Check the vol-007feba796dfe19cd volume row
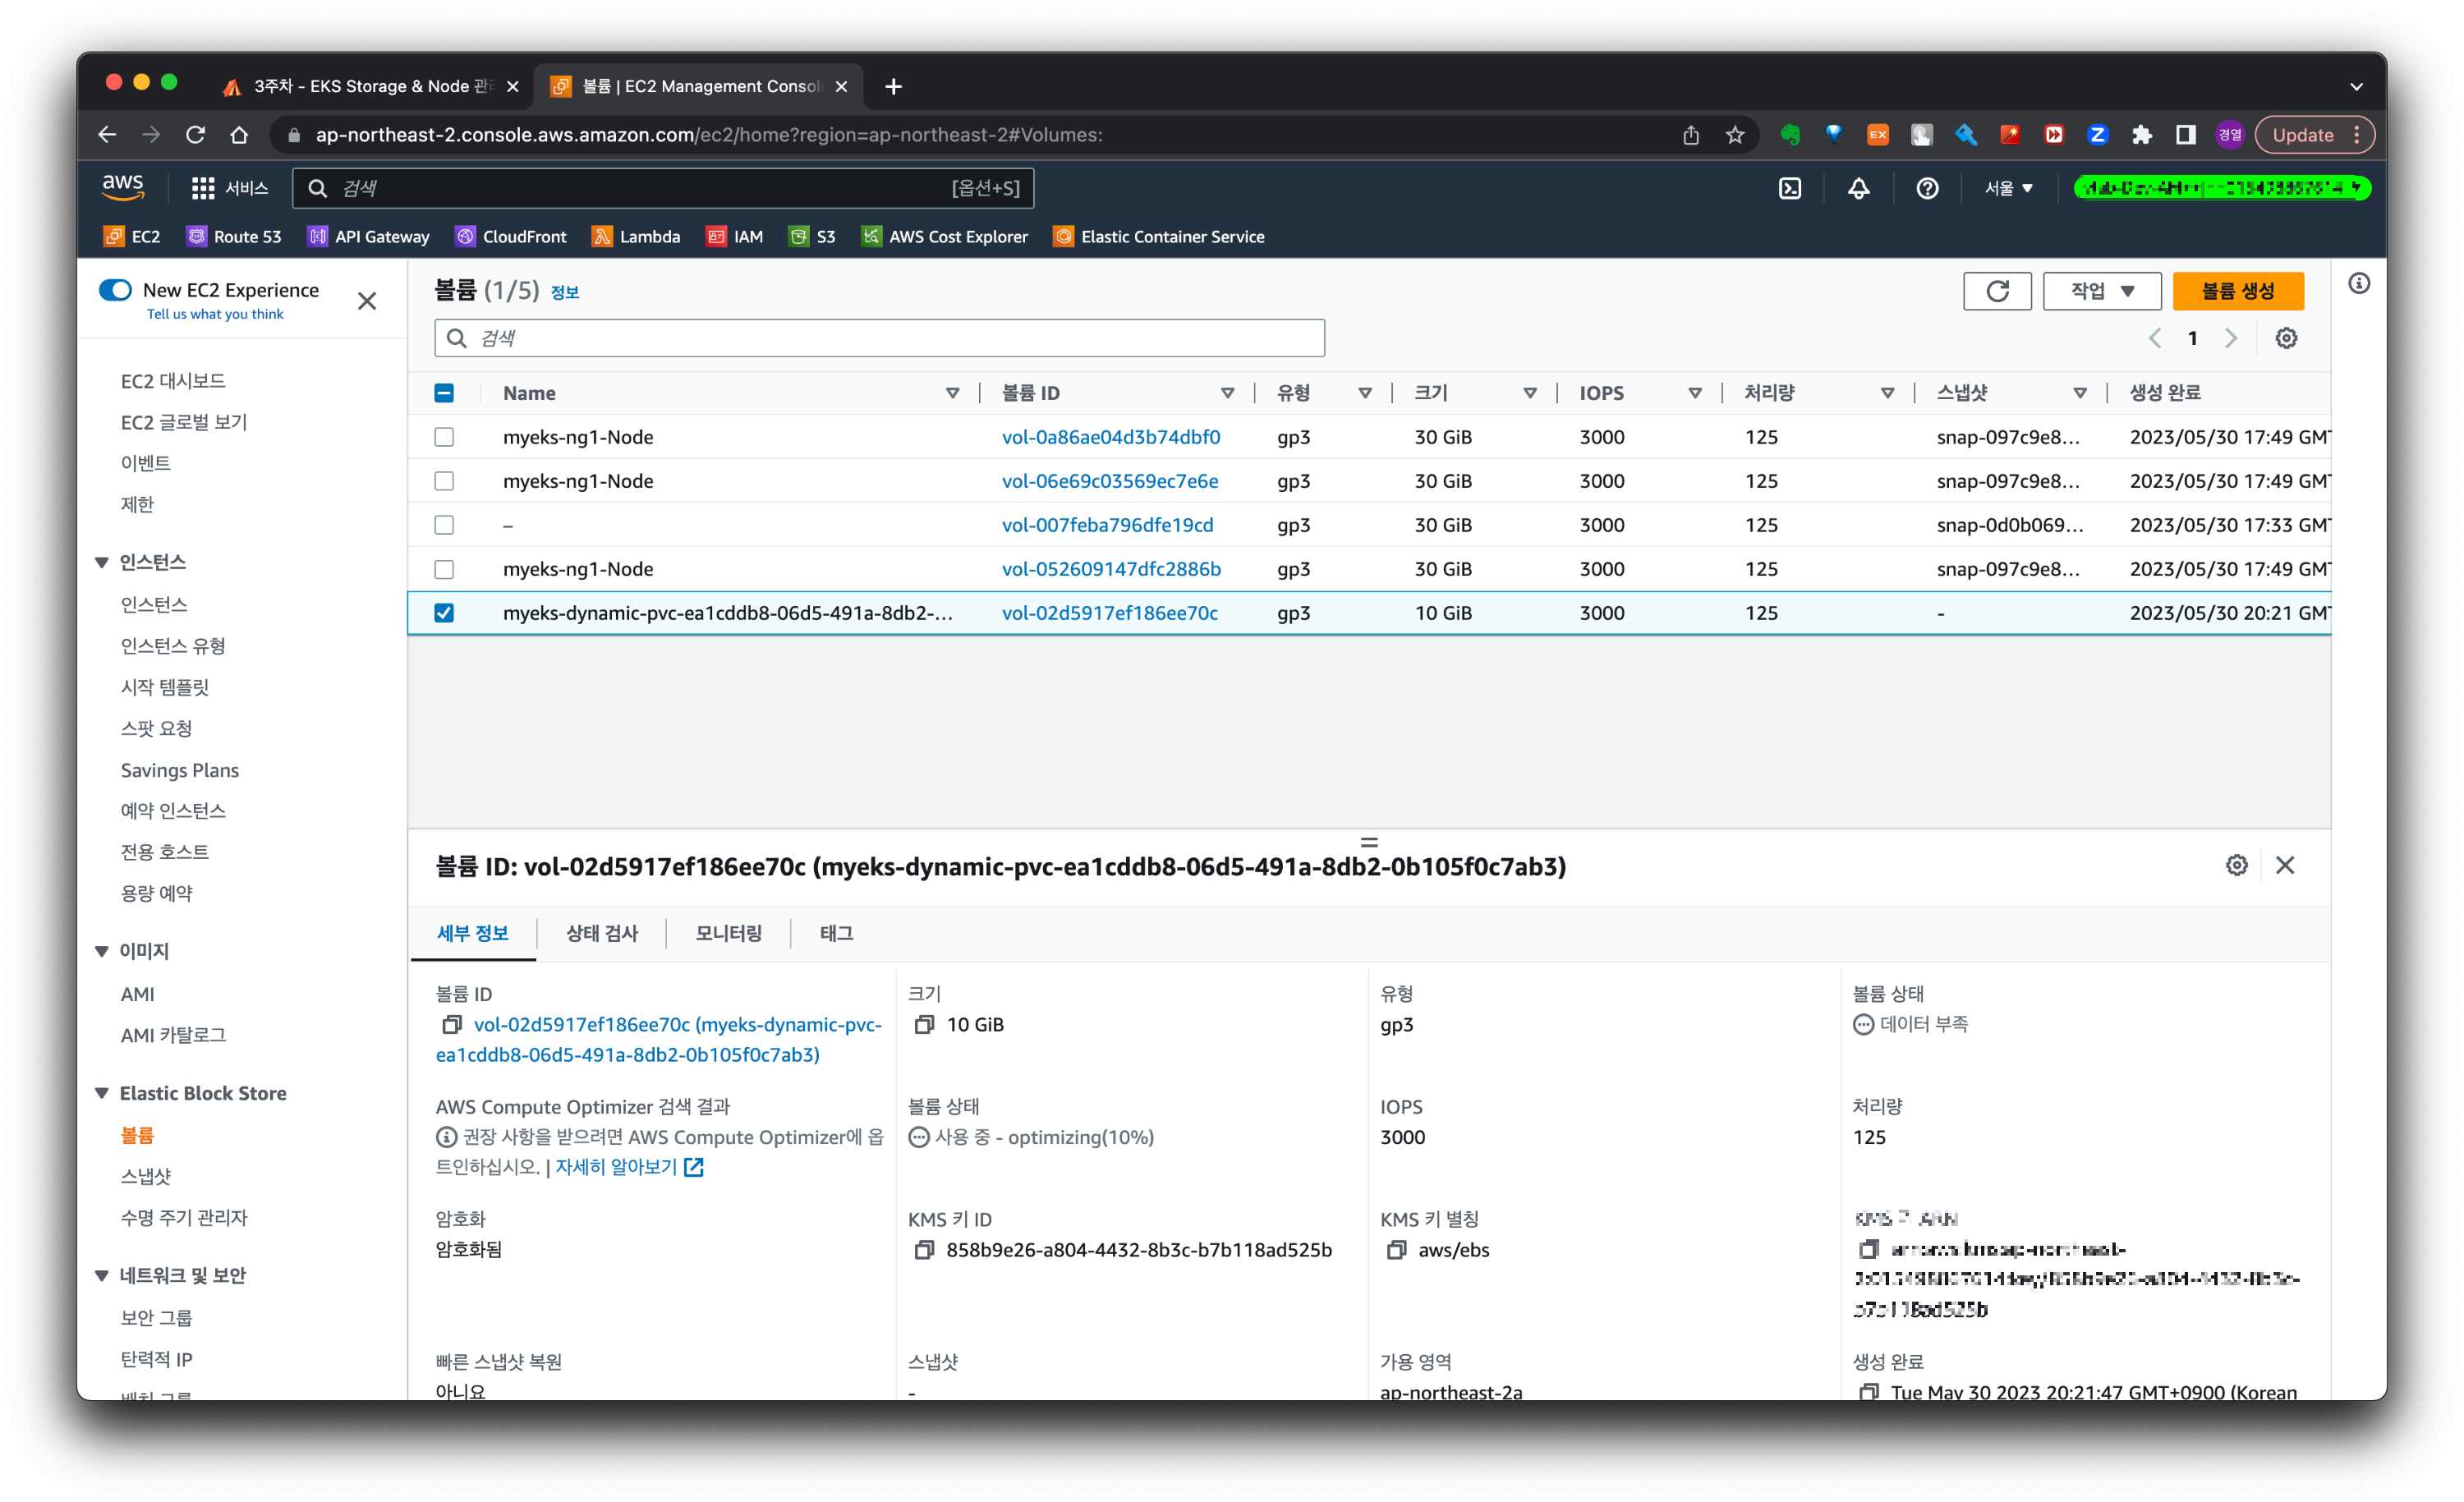2464x1502 pixels. point(444,525)
